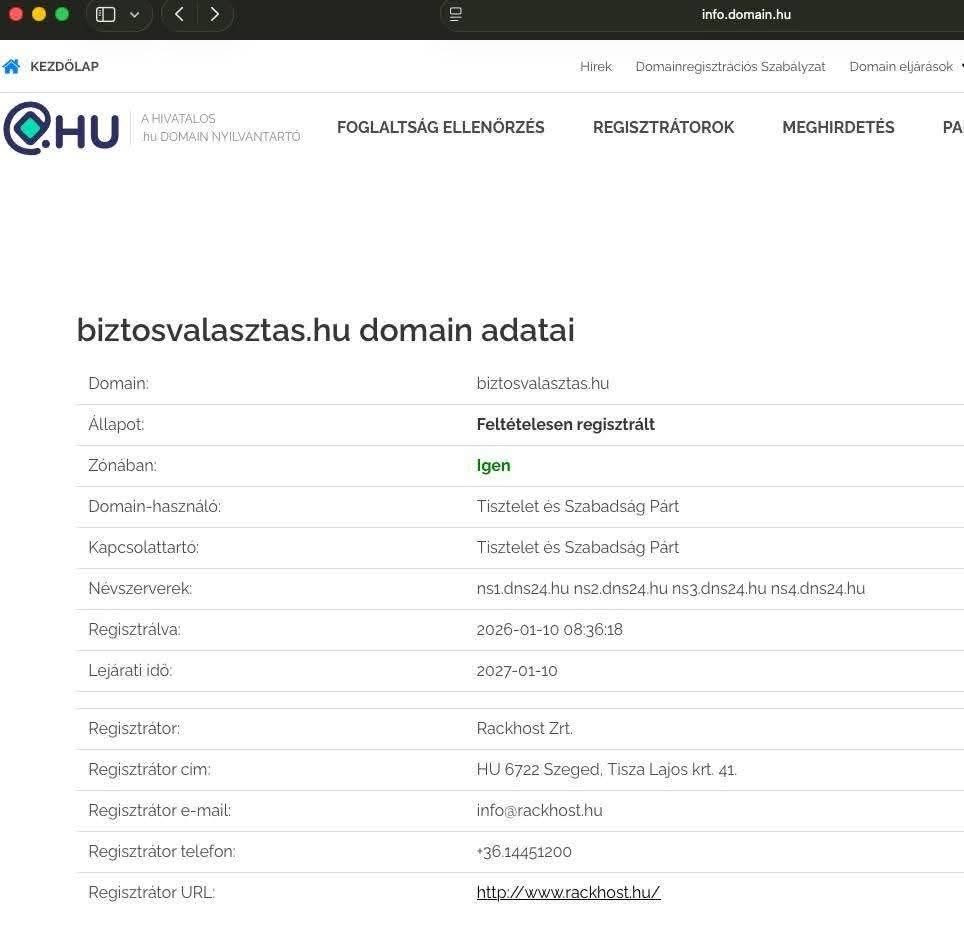Click the page reader icon in address bar
The image size is (964, 940).
456,14
